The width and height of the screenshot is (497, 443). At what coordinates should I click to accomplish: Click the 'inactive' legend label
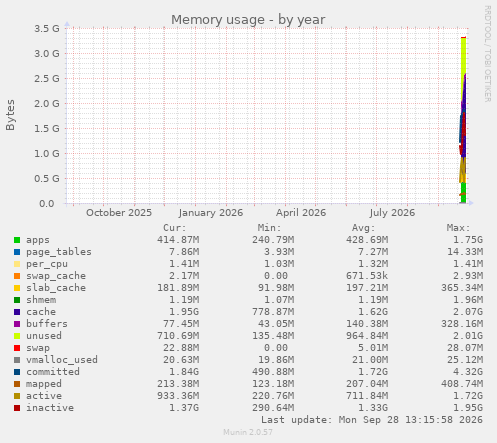tap(50, 408)
